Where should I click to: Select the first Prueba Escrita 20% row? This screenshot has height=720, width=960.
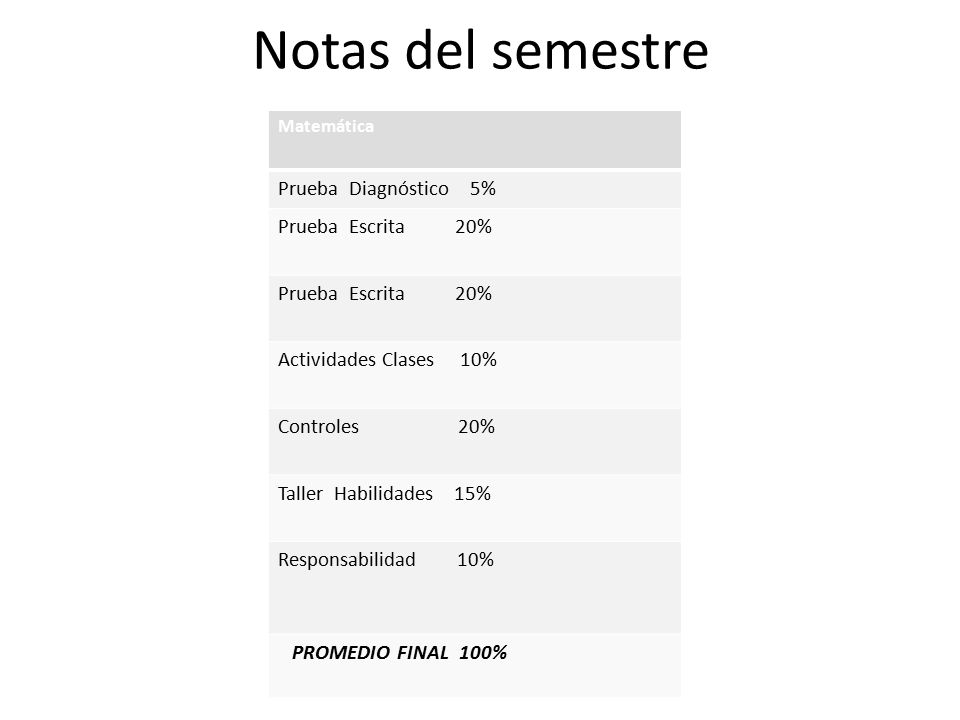pyautogui.click(x=474, y=242)
